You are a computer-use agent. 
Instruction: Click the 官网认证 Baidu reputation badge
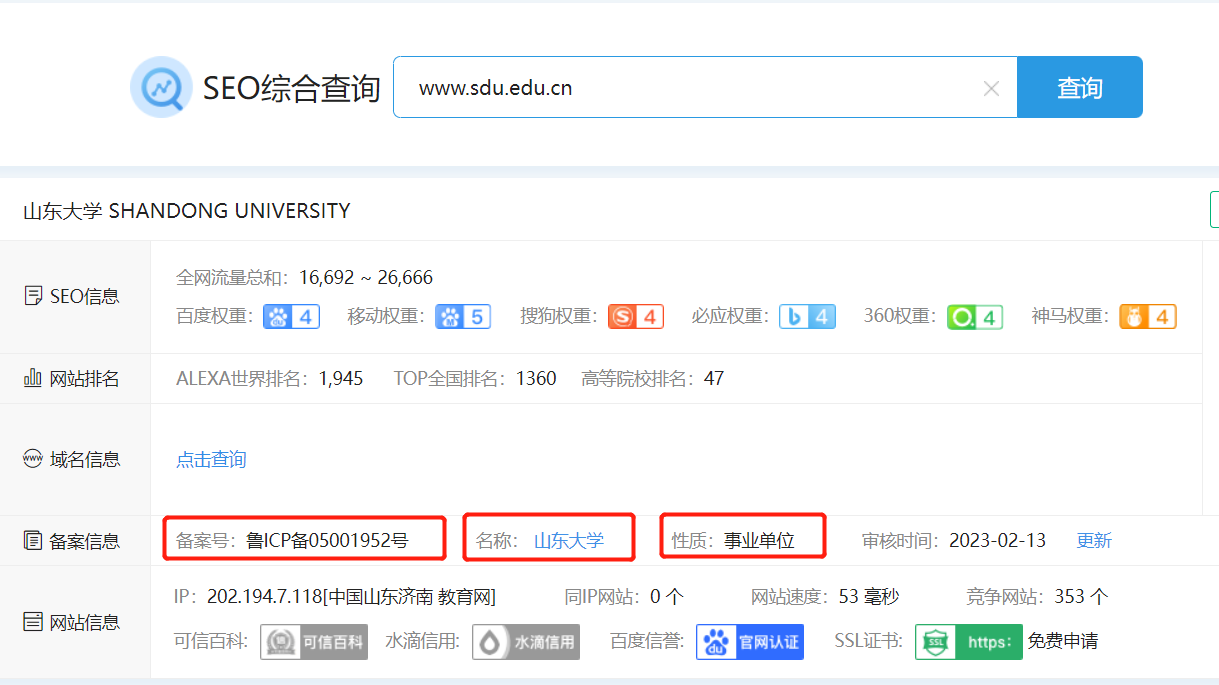750,642
